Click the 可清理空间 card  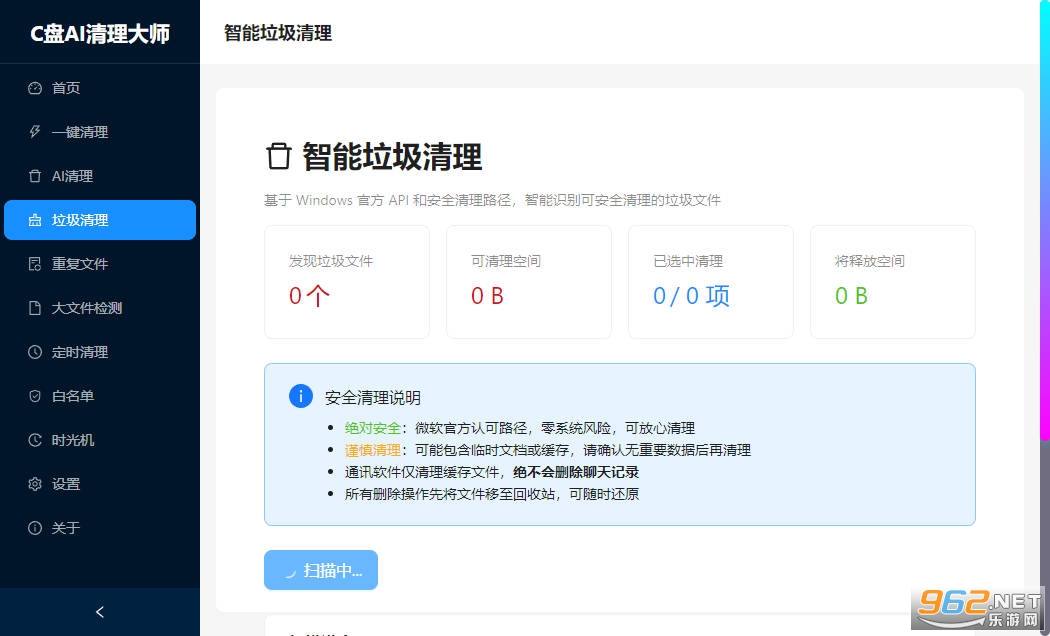click(x=529, y=282)
